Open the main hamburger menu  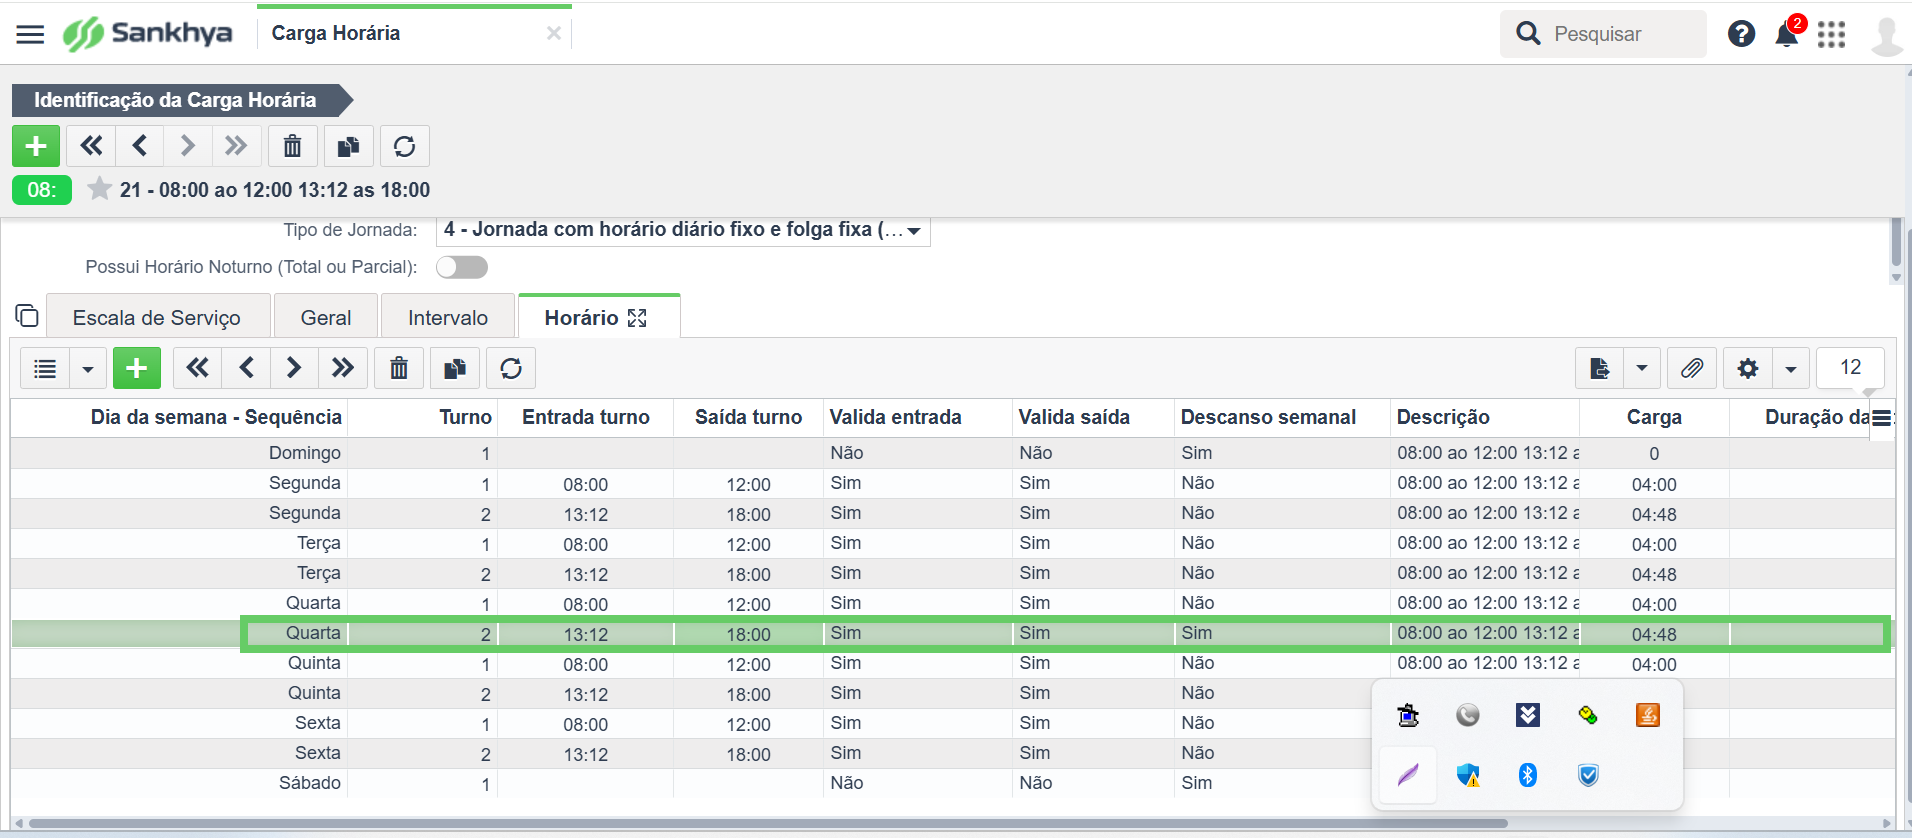[30, 34]
